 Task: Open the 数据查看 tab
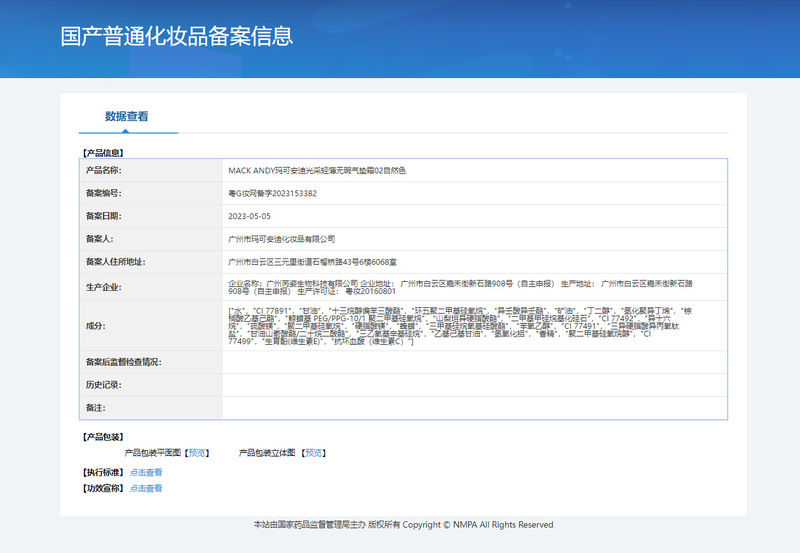[127, 116]
